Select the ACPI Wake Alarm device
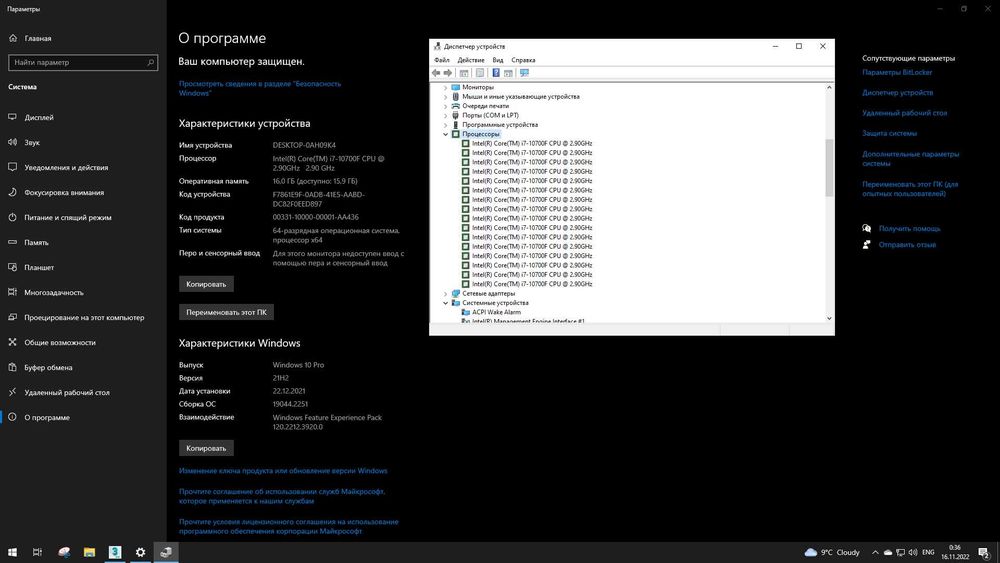The height and width of the screenshot is (563, 1000). coord(496,312)
